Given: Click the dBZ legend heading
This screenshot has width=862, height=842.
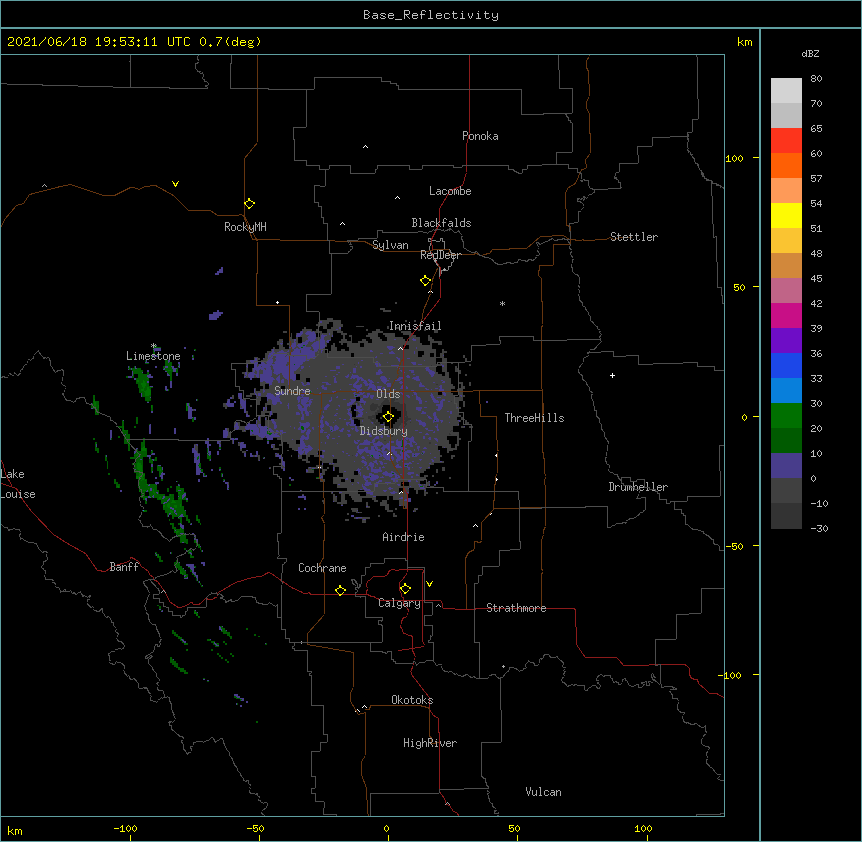Looking at the screenshot, I should (x=810, y=53).
